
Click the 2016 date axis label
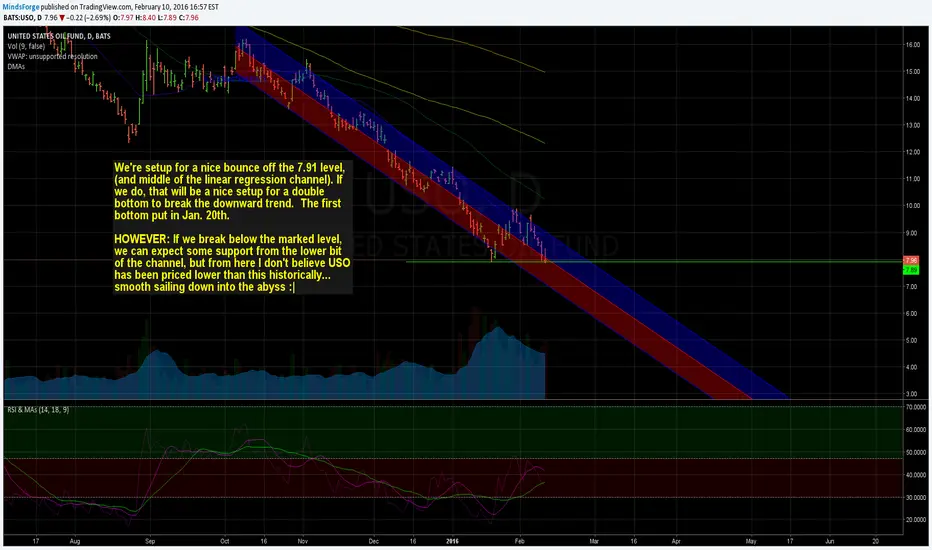coord(452,542)
